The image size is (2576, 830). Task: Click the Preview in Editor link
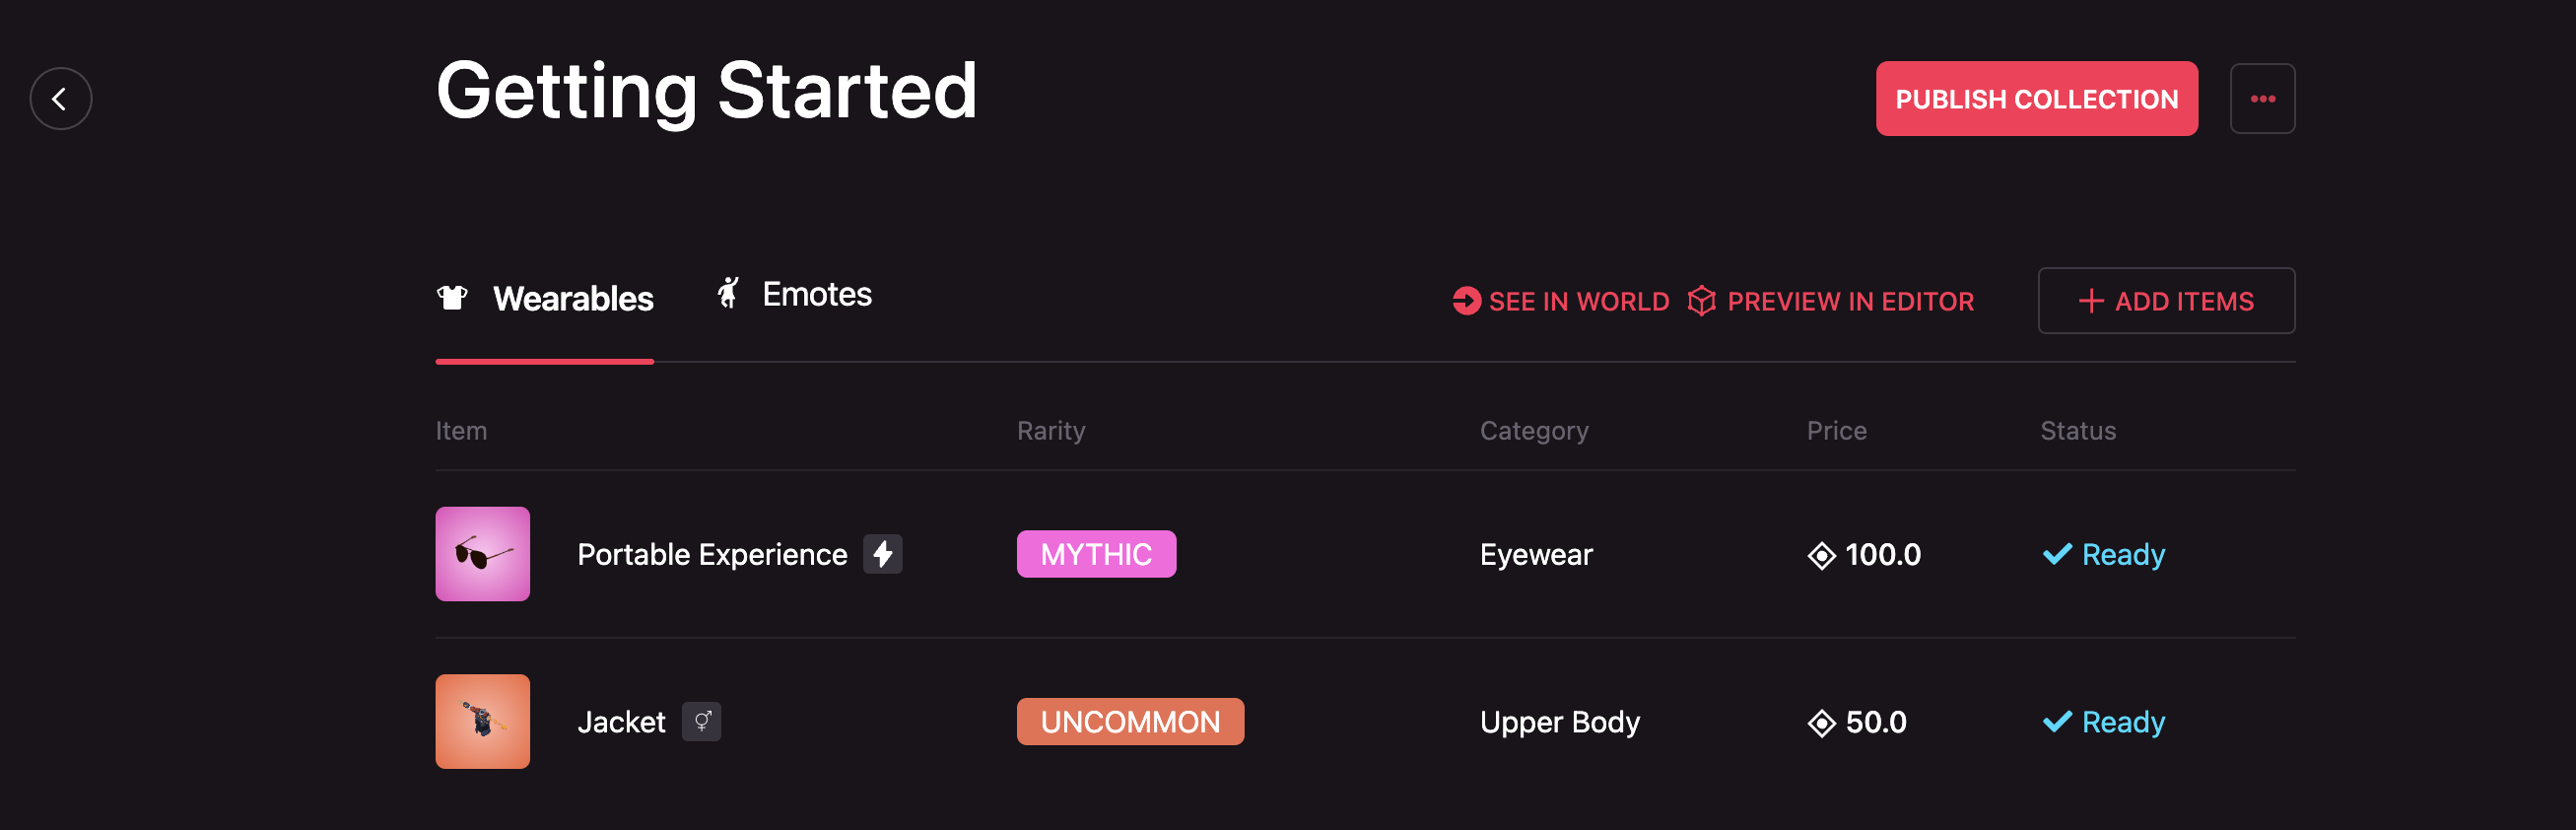coord(1831,301)
